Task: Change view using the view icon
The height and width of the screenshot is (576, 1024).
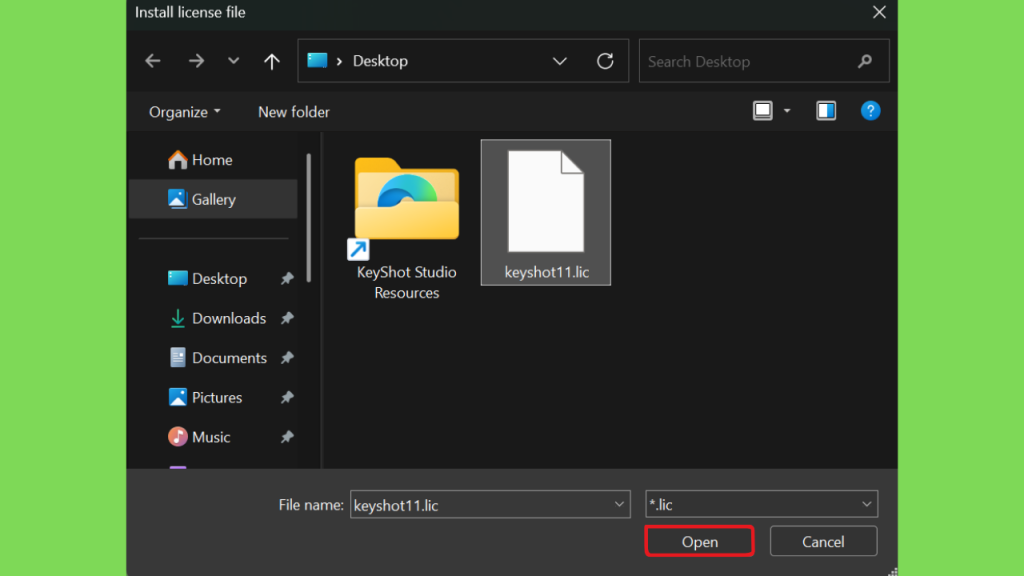Action: click(763, 110)
